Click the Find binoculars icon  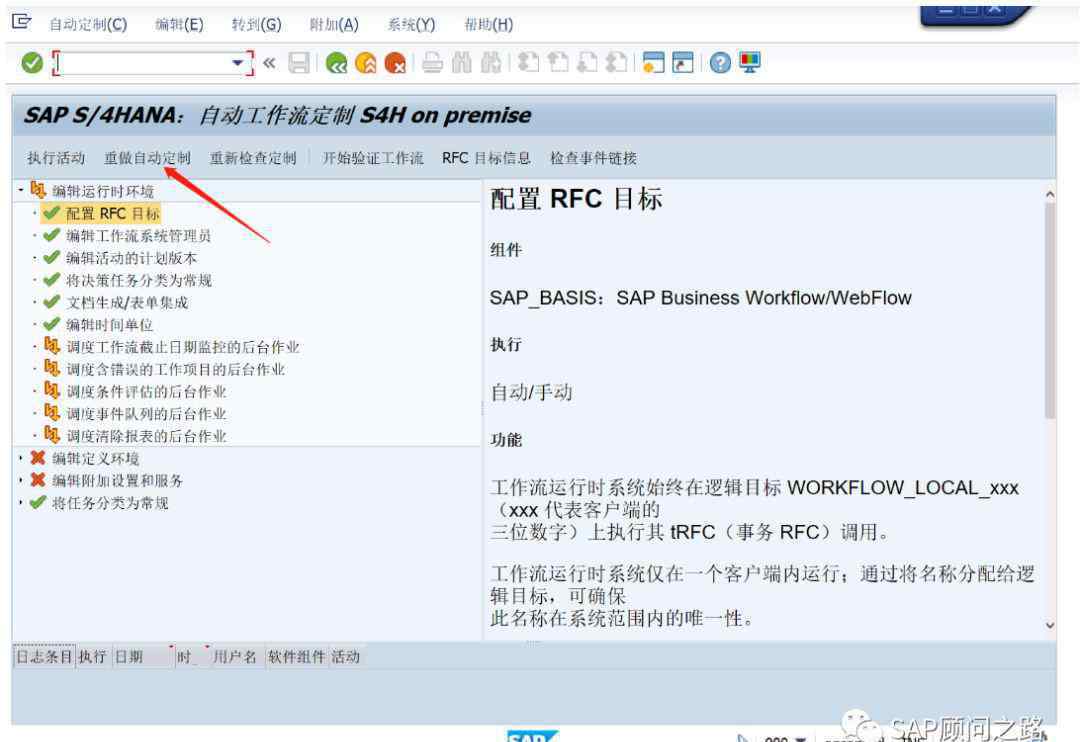click(461, 63)
